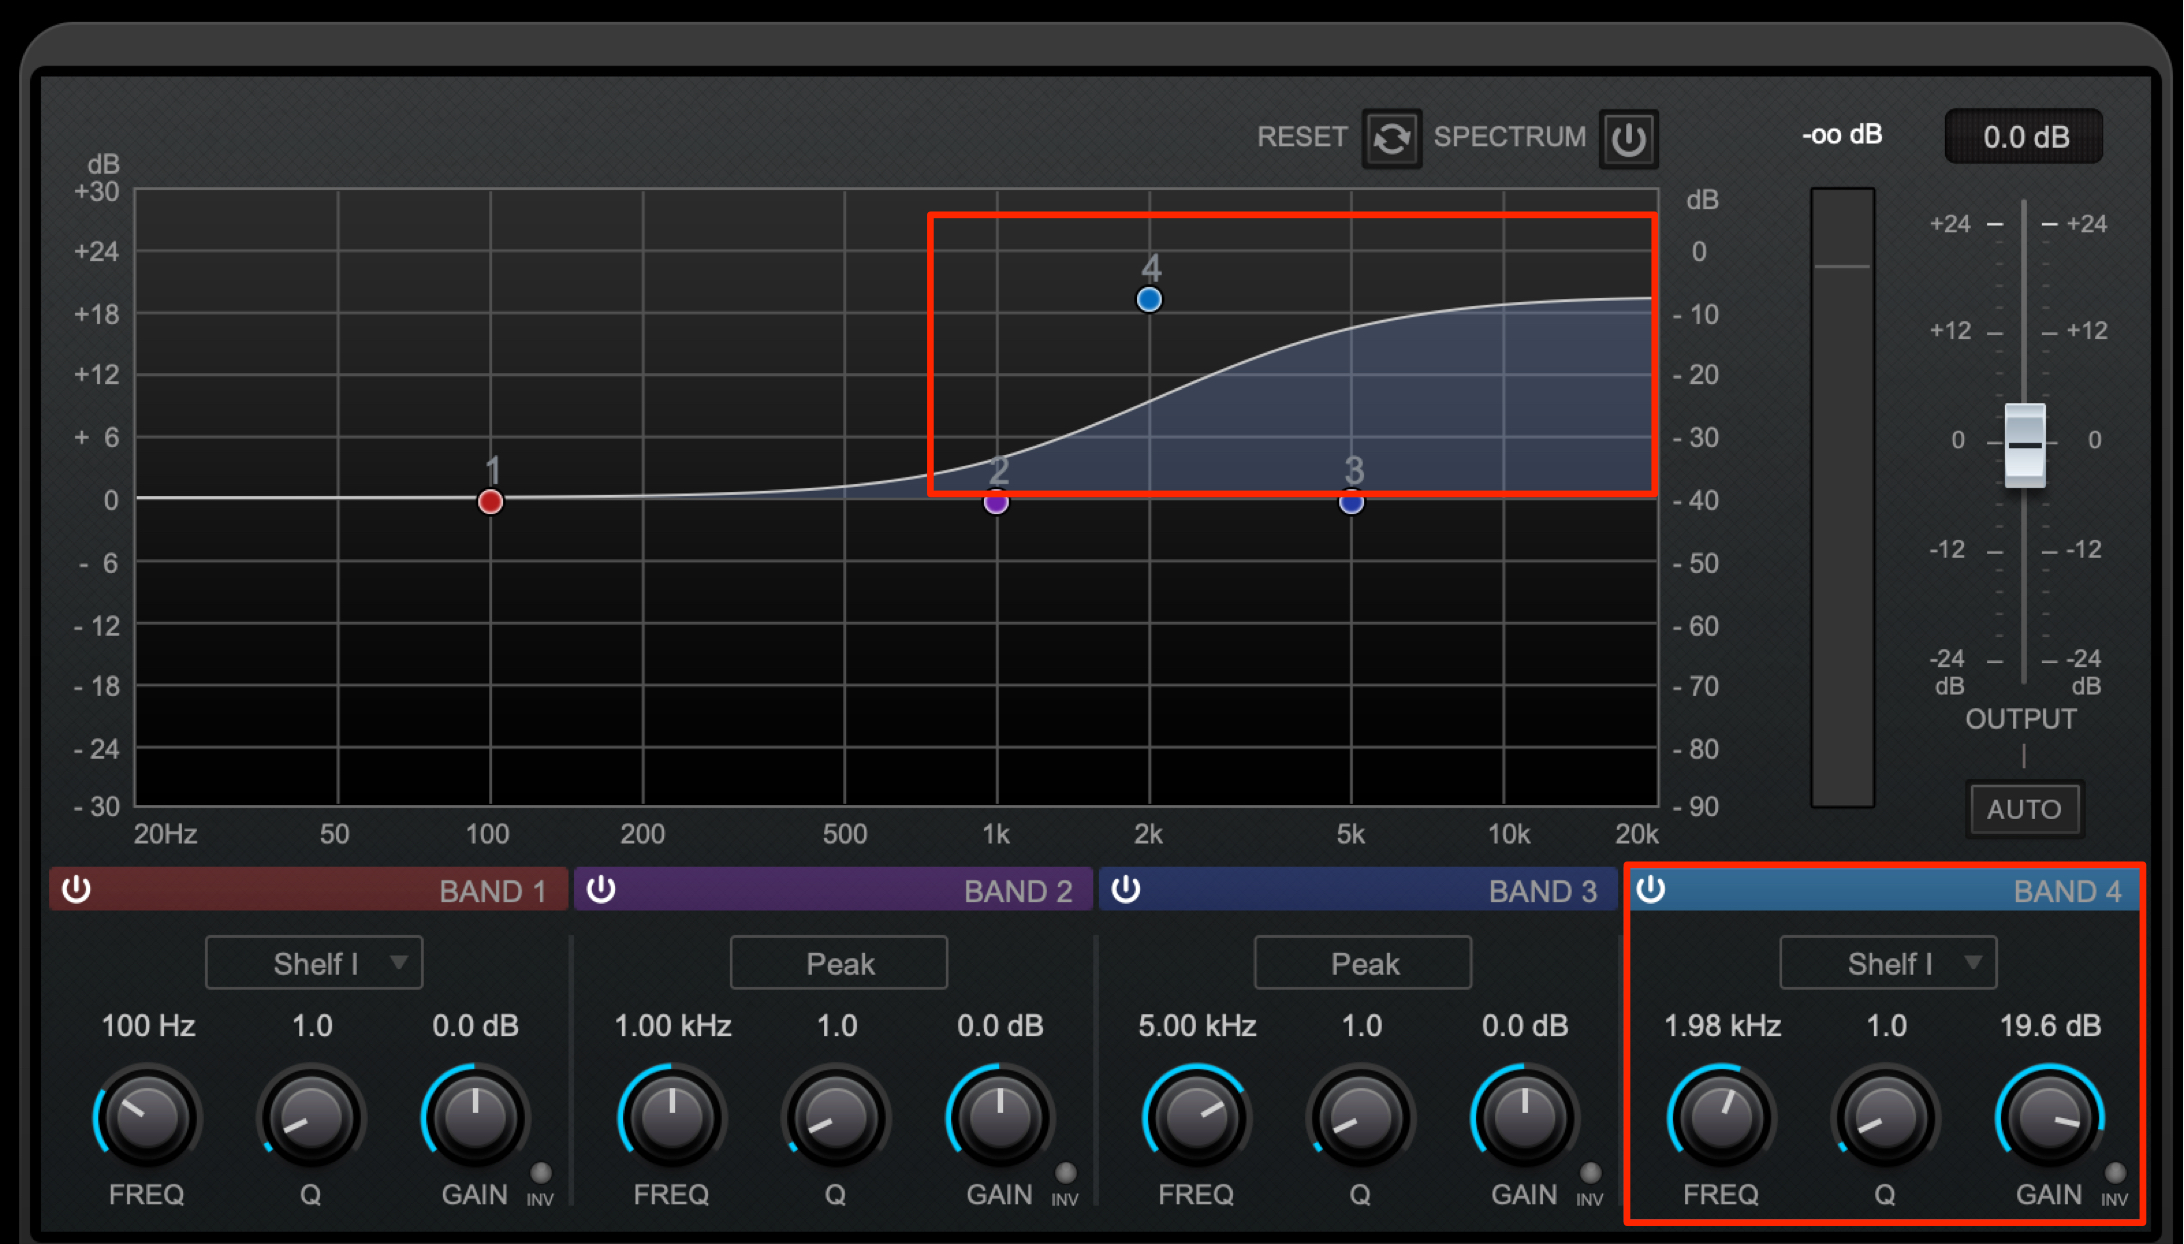This screenshot has height=1244, width=2184.
Task: Click Band 4 Q knob
Action: pyautogui.click(x=1885, y=1118)
